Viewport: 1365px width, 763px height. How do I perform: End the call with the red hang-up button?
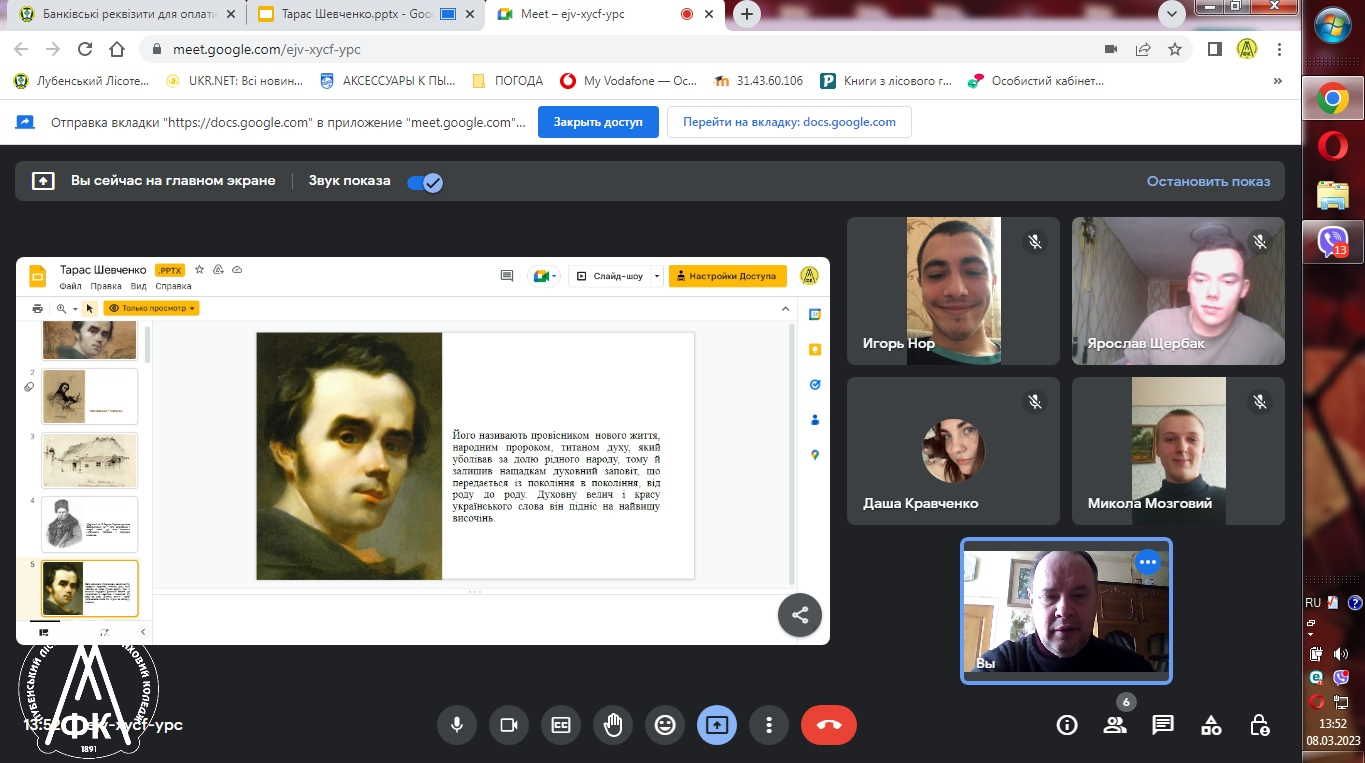click(829, 725)
